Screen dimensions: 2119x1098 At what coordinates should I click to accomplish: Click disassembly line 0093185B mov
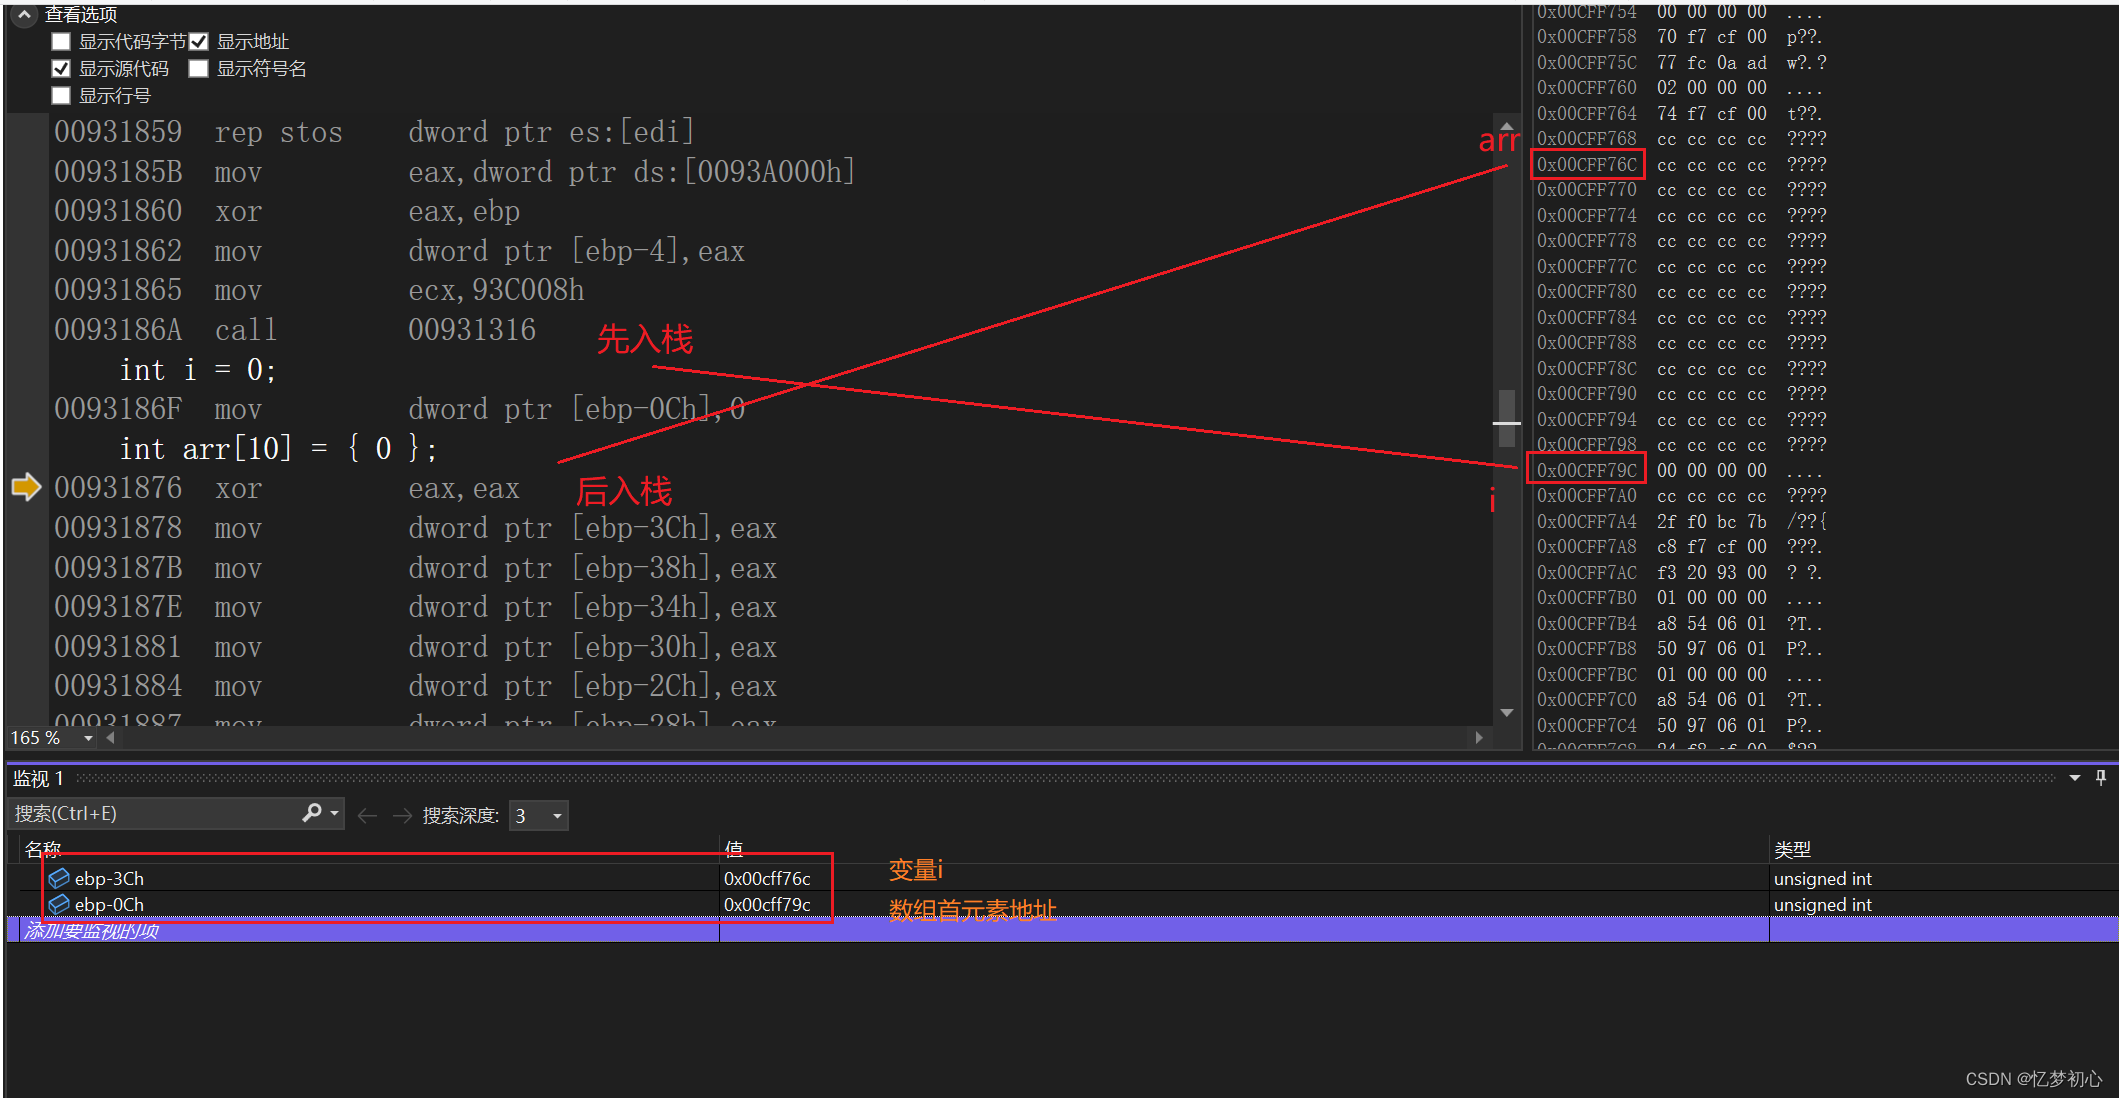(x=455, y=172)
